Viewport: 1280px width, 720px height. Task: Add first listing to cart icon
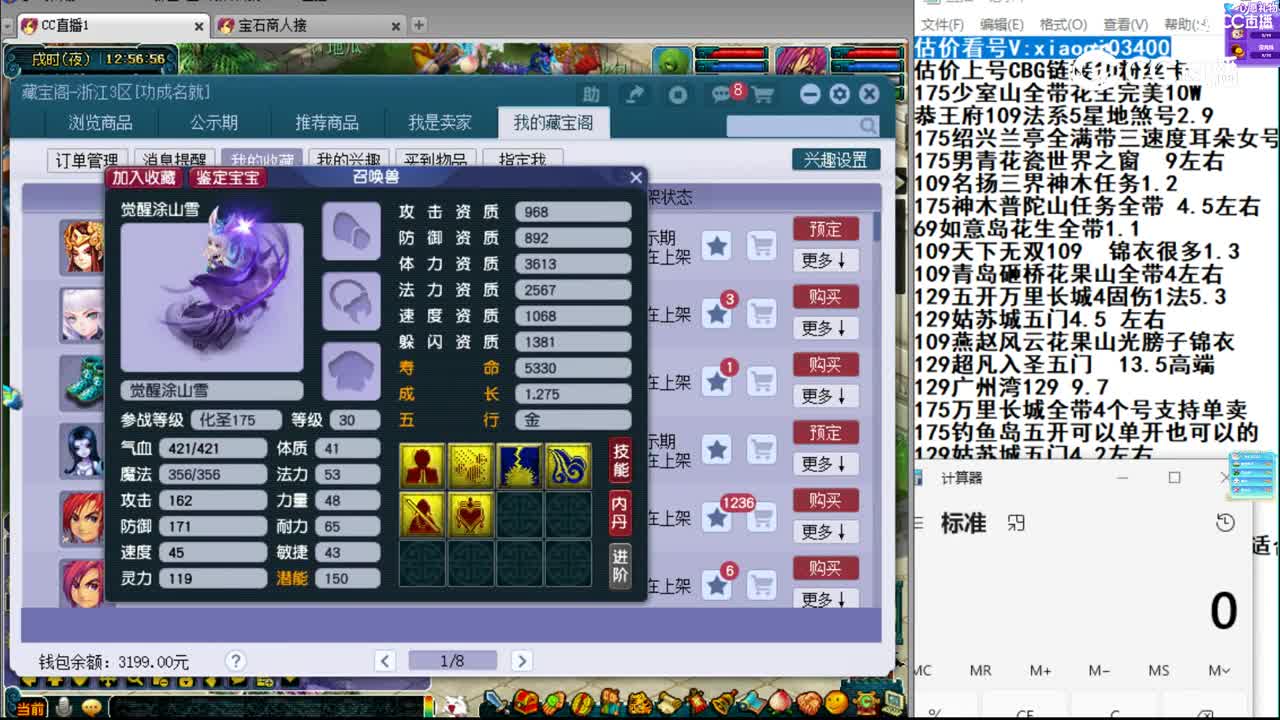coord(762,245)
